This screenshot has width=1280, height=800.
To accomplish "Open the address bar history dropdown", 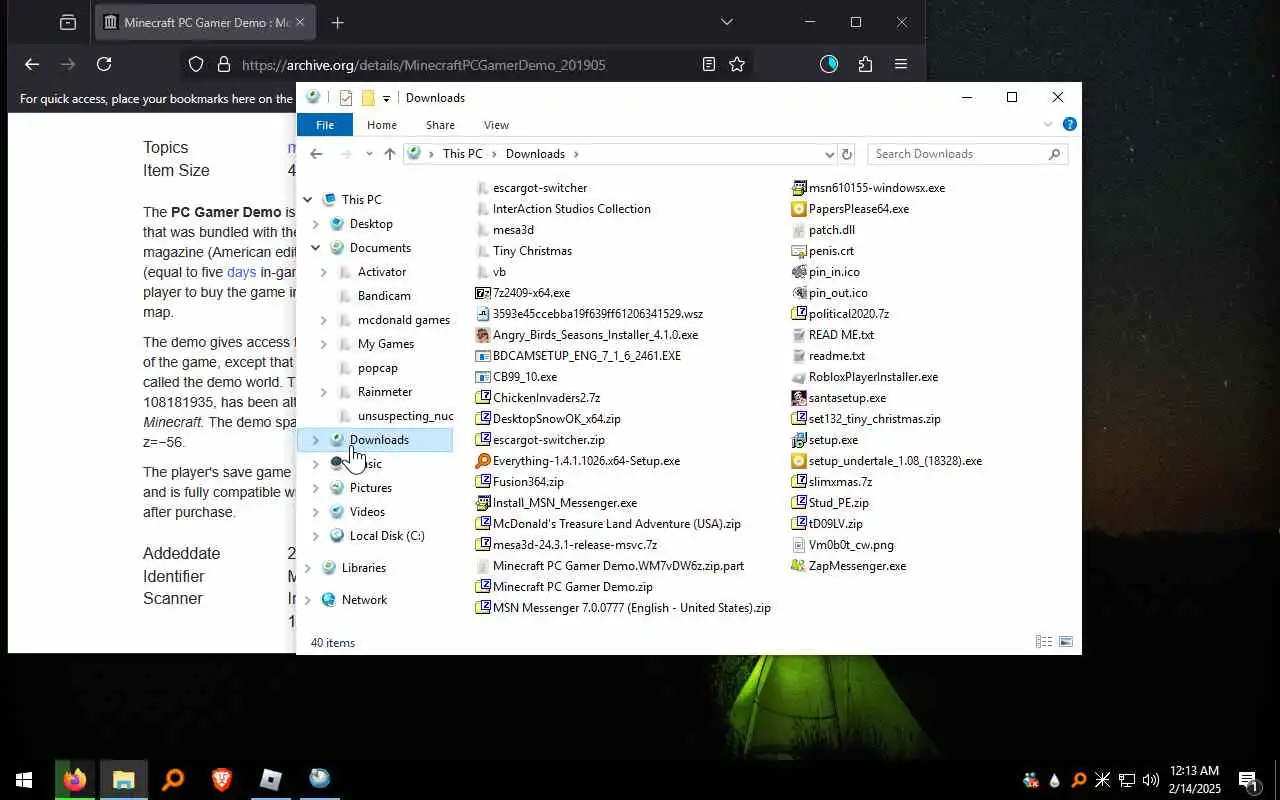I will pyautogui.click(x=829, y=154).
